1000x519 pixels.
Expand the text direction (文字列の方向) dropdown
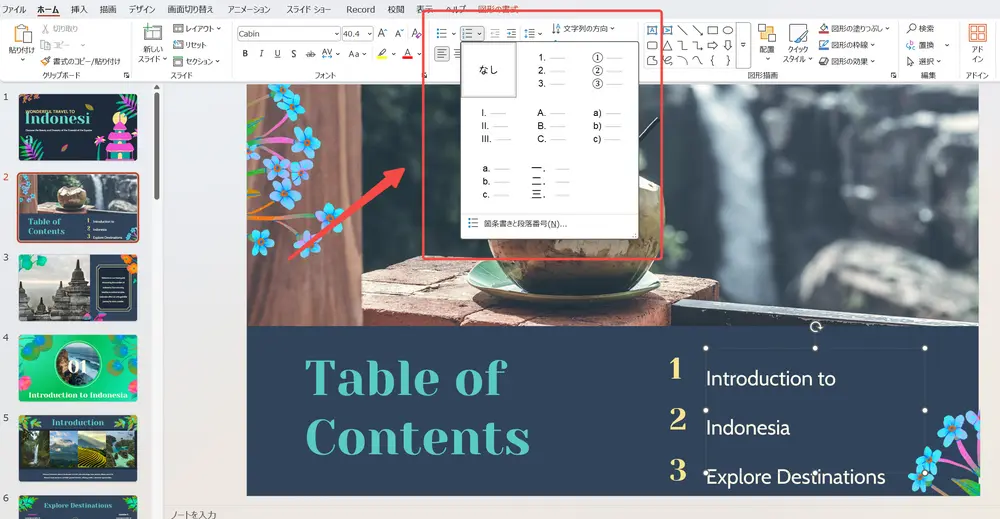point(612,29)
